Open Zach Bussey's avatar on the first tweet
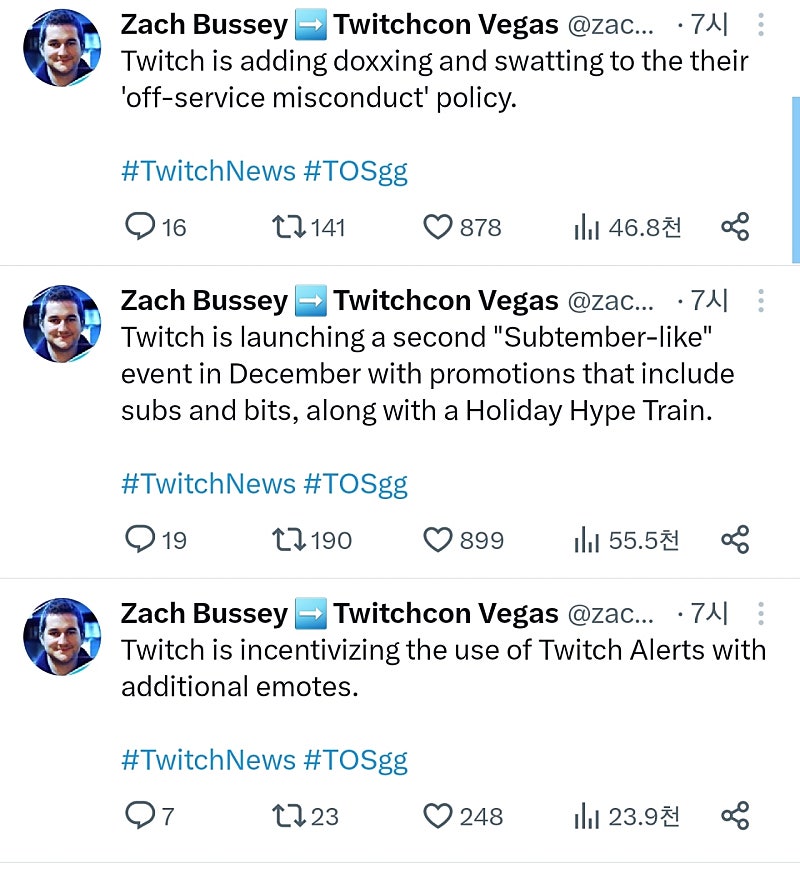The height and width of the screenshot is (873, 800). (x=62, y=49)
